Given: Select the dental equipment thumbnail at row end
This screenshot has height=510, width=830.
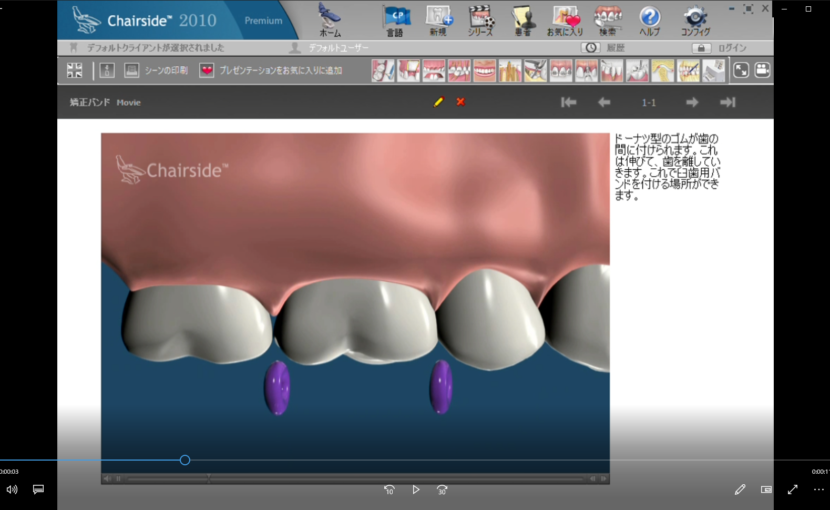Looking at the screenshot, I should [713, 70].
